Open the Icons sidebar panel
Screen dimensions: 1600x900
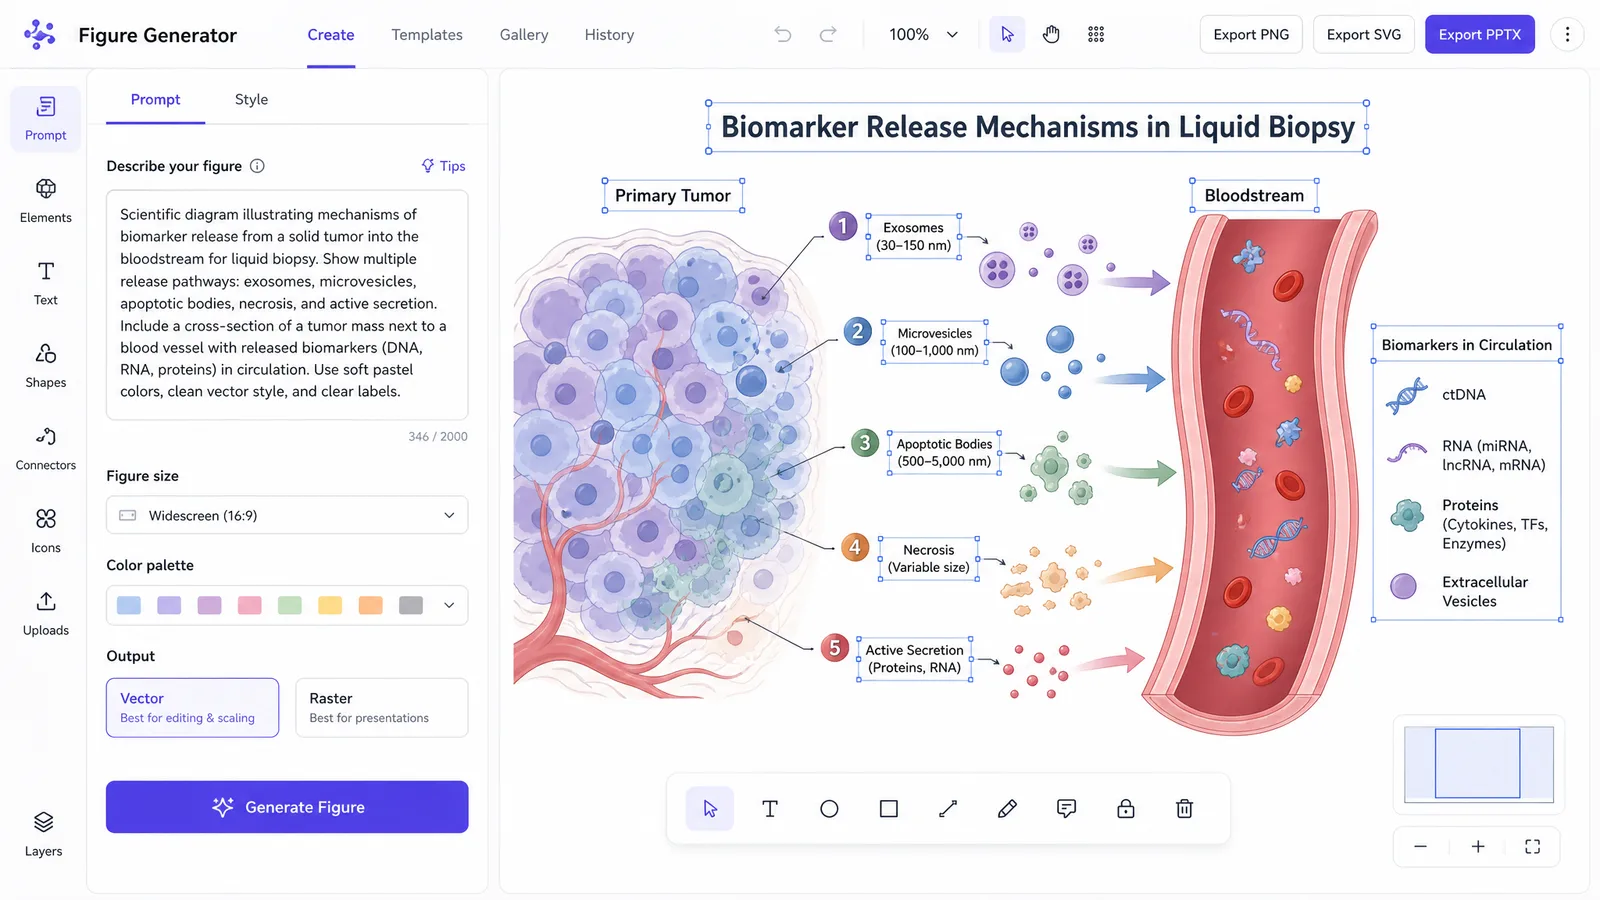[x=46, y=531]
